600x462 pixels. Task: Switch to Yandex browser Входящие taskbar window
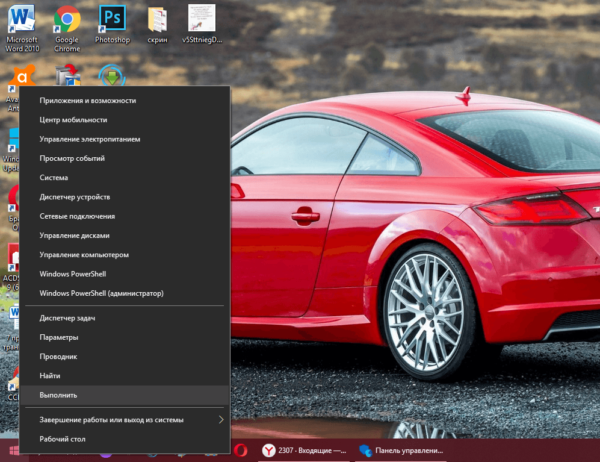coord(305,451)
